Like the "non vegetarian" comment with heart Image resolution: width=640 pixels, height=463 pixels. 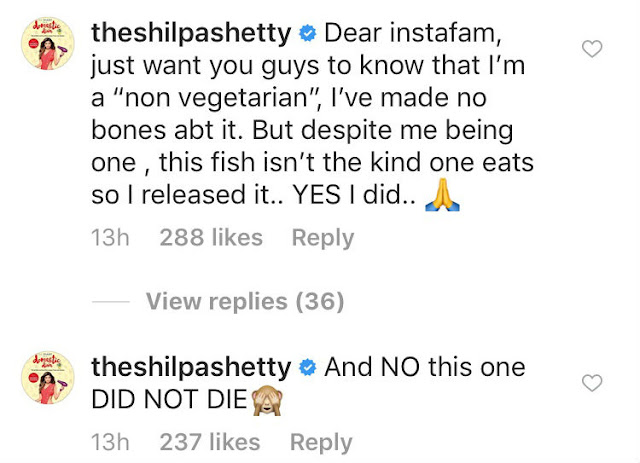click(594, 48)
